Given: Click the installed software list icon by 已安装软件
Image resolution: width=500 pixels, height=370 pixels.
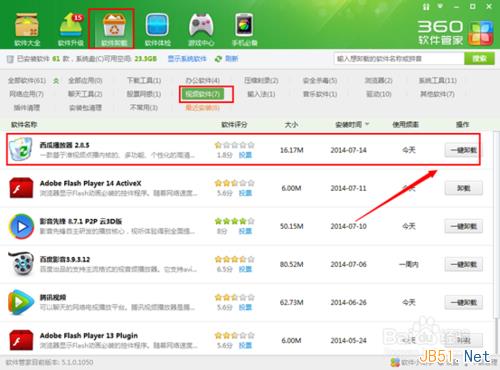Looking at the screenshot, I should point(10,59).
